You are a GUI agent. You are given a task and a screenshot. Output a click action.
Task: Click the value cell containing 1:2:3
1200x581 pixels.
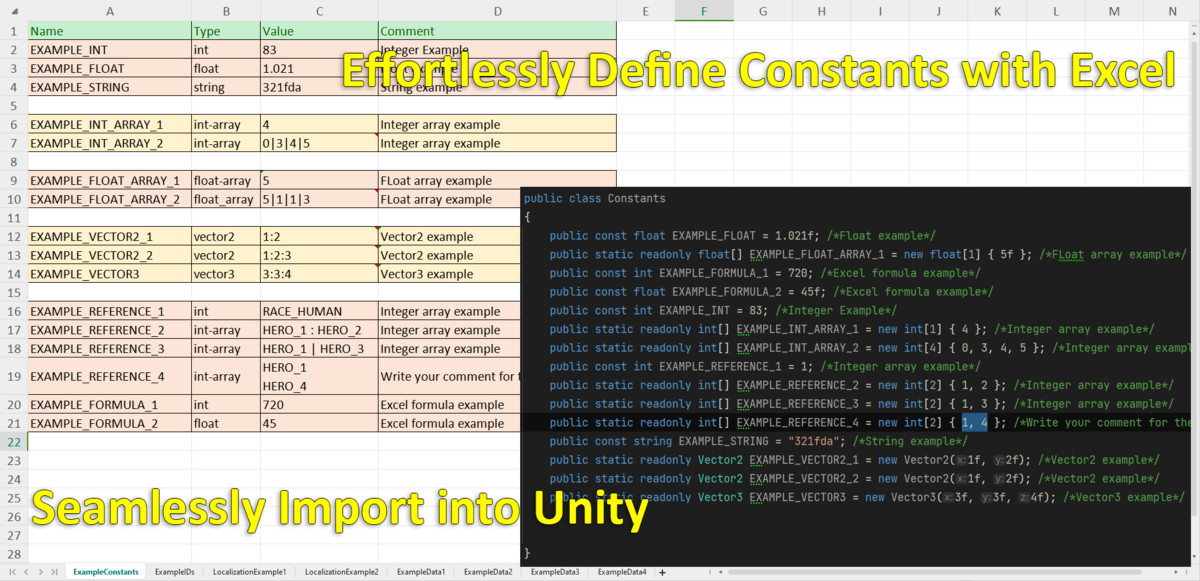[x=318, y=255]
